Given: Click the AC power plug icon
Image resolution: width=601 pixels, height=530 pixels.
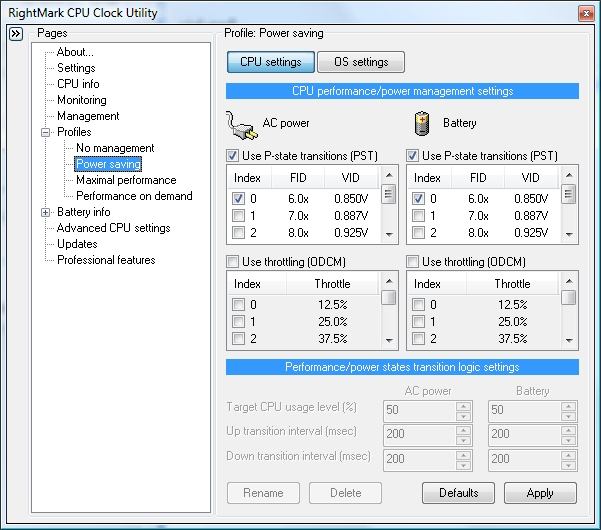Looking at the screenshot, I should (x=242, y=125).
